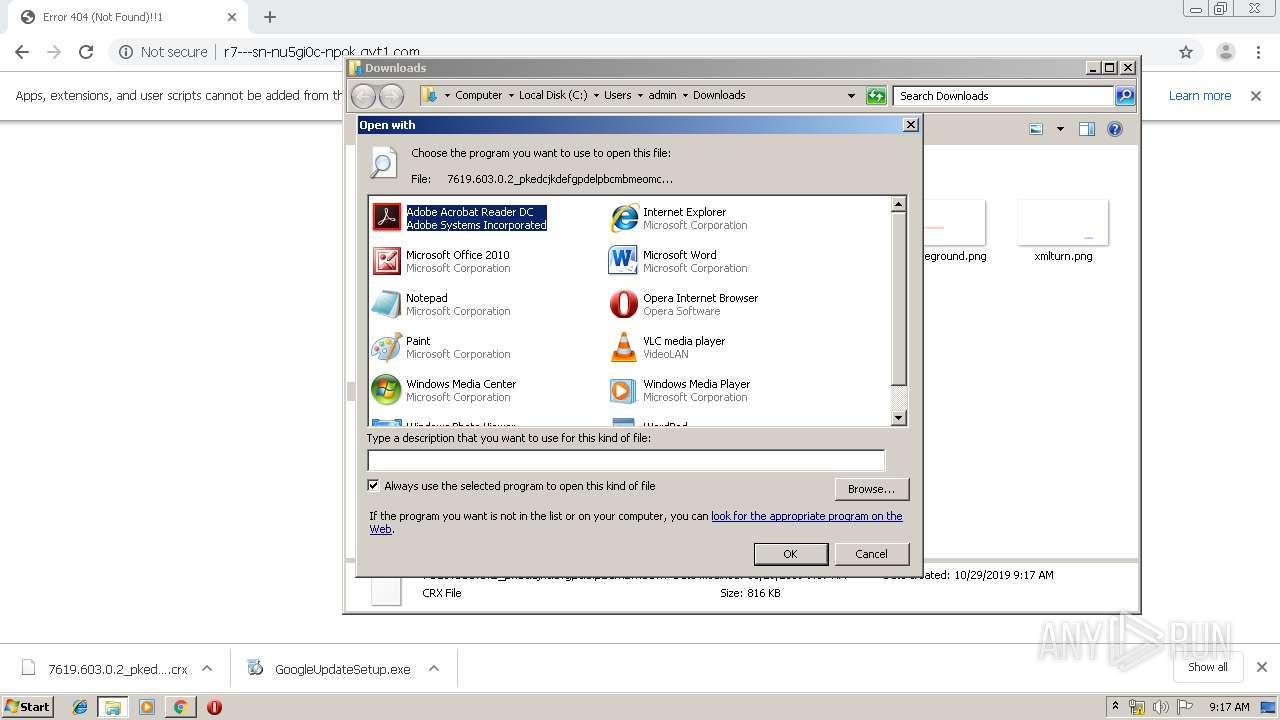Screen dimensions: 1280x720
Task: Select Notepad in the program list
Action: click(x=442, y=304)
